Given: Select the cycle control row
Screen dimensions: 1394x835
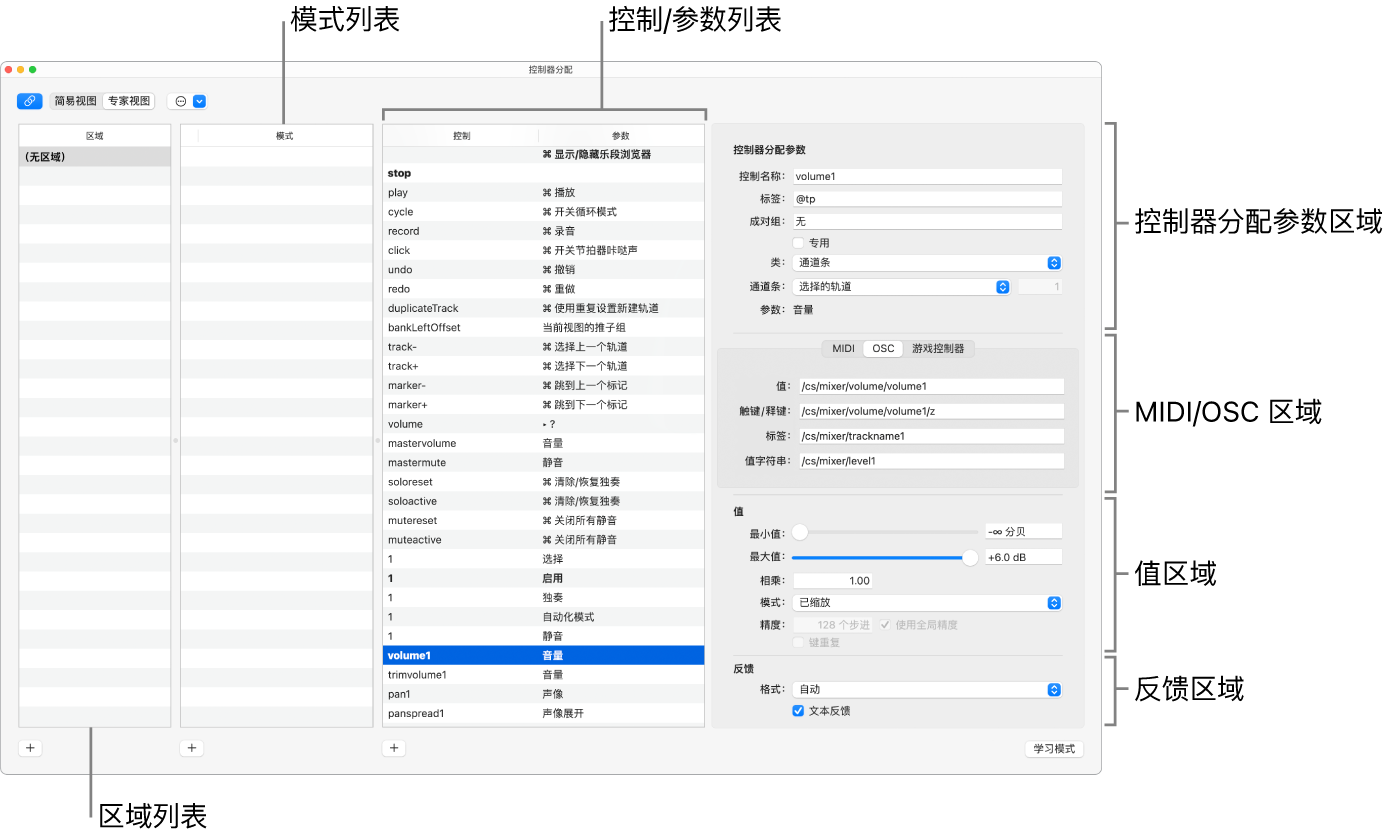Looking at the screenshot, I should pos(544,212).
